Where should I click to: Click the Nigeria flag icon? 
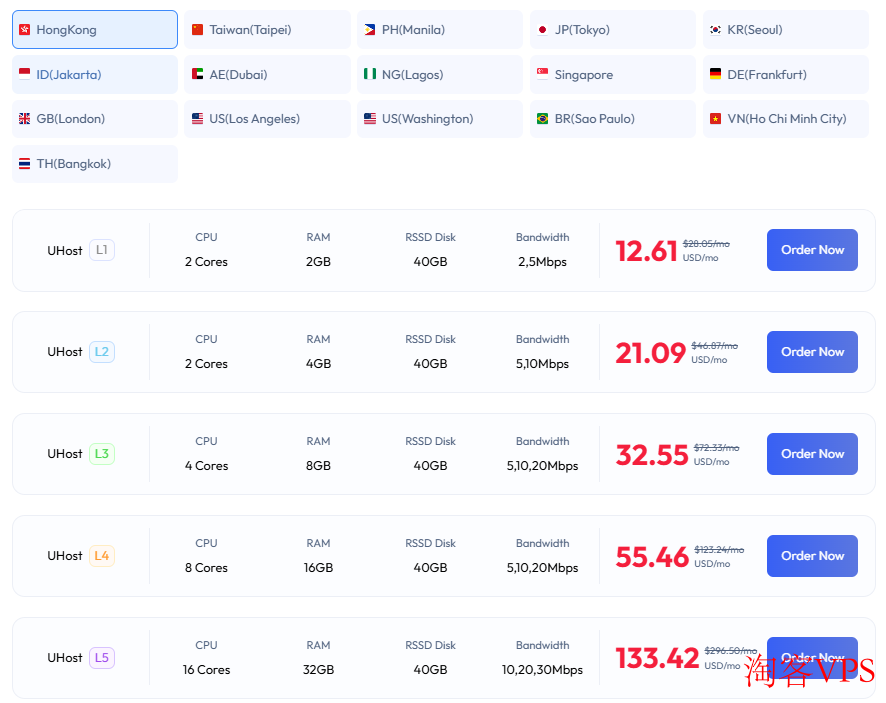pos(370,75)
